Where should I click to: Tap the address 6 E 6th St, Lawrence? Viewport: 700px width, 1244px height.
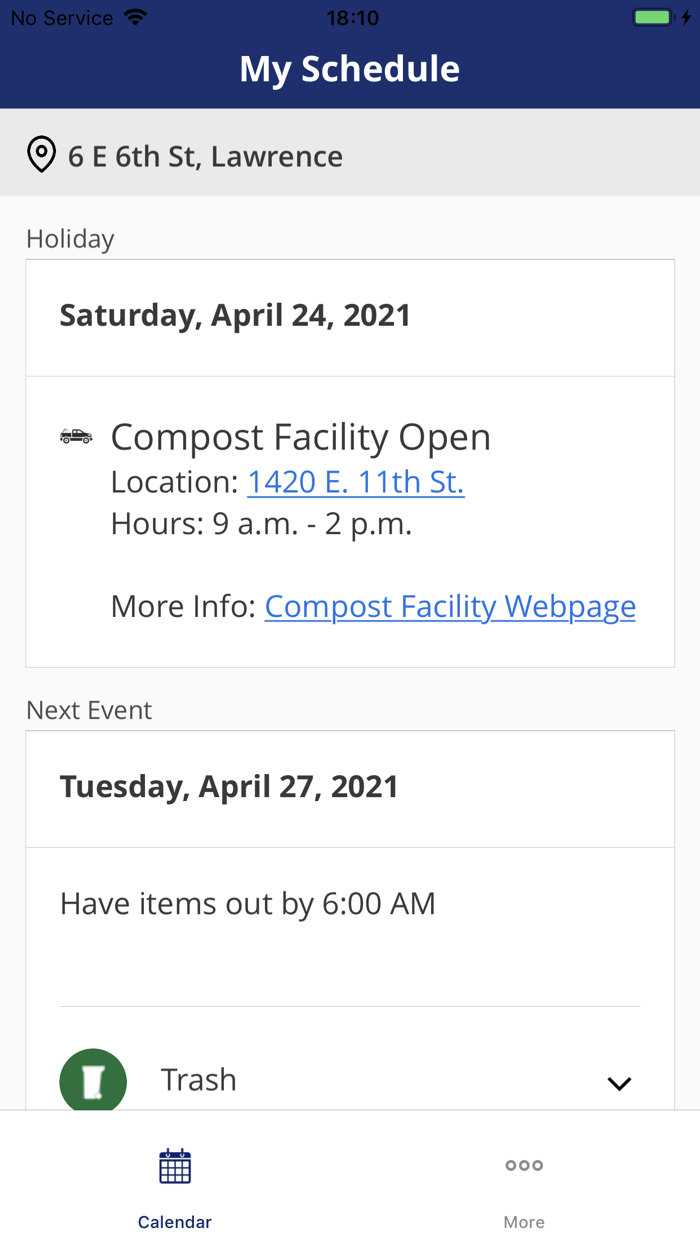[205, 155]
